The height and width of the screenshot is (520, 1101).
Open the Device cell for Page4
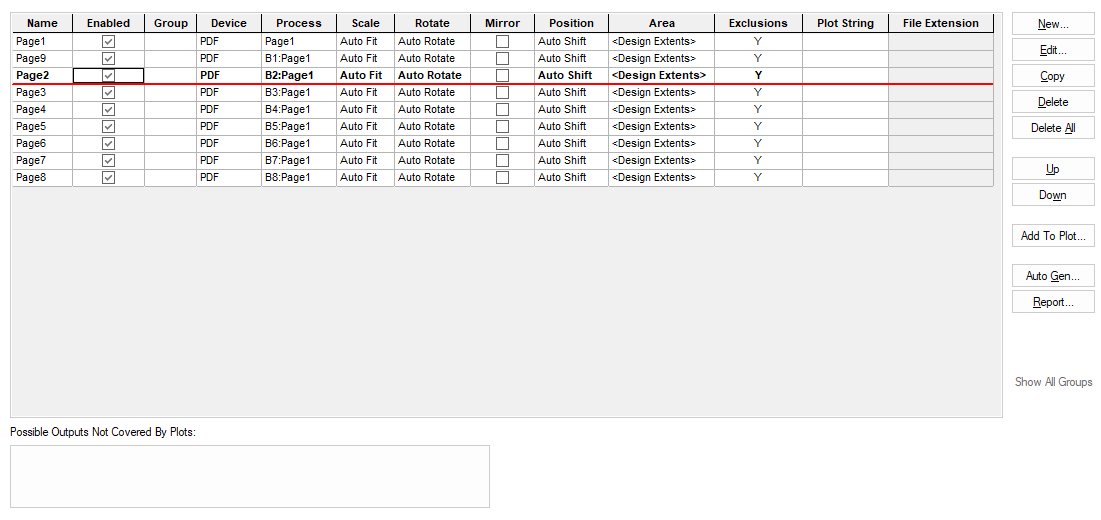(x=228, y=109)
